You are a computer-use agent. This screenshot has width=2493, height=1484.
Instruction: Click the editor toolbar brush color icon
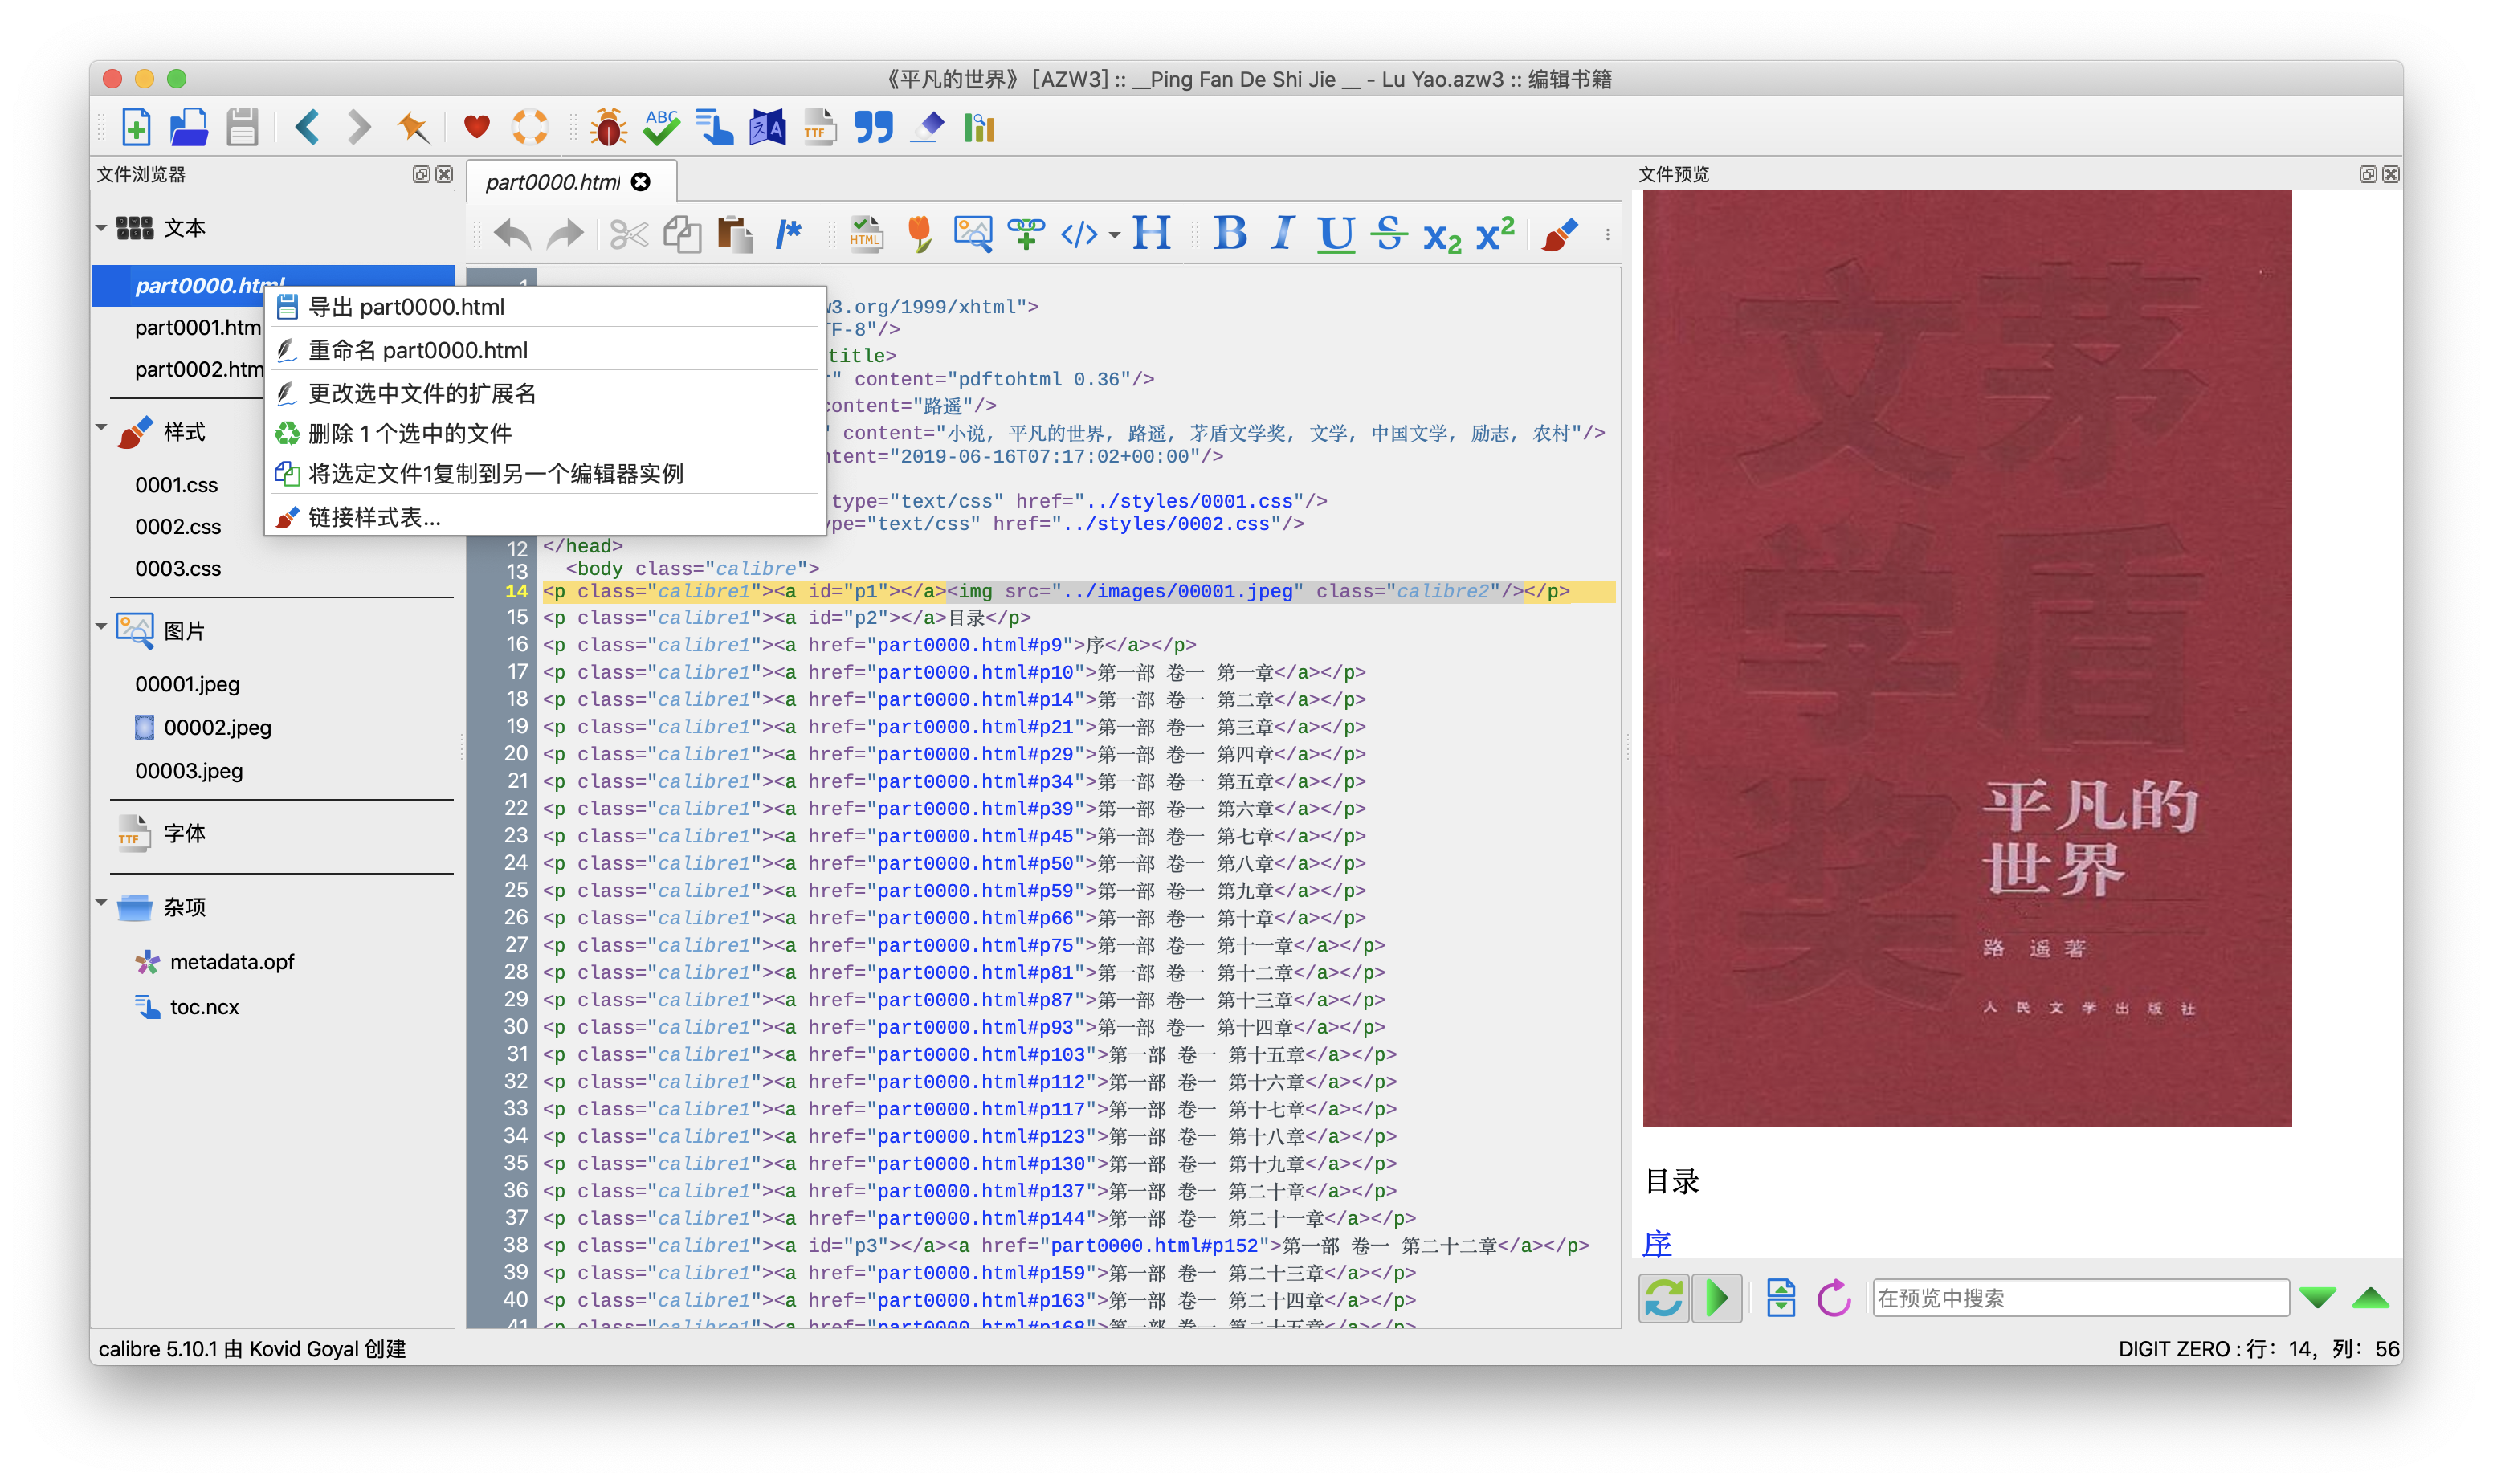click(x=1559, y=235)
